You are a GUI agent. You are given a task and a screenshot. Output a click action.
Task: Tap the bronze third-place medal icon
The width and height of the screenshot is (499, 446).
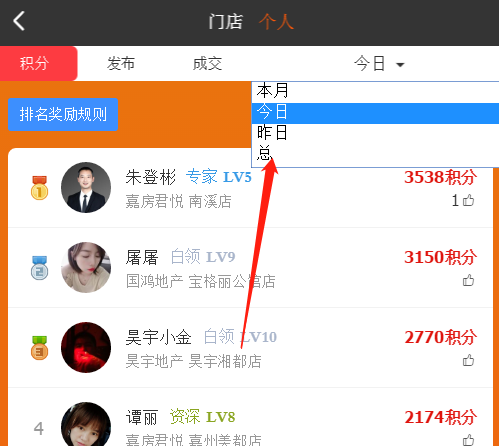pos(39,348)
